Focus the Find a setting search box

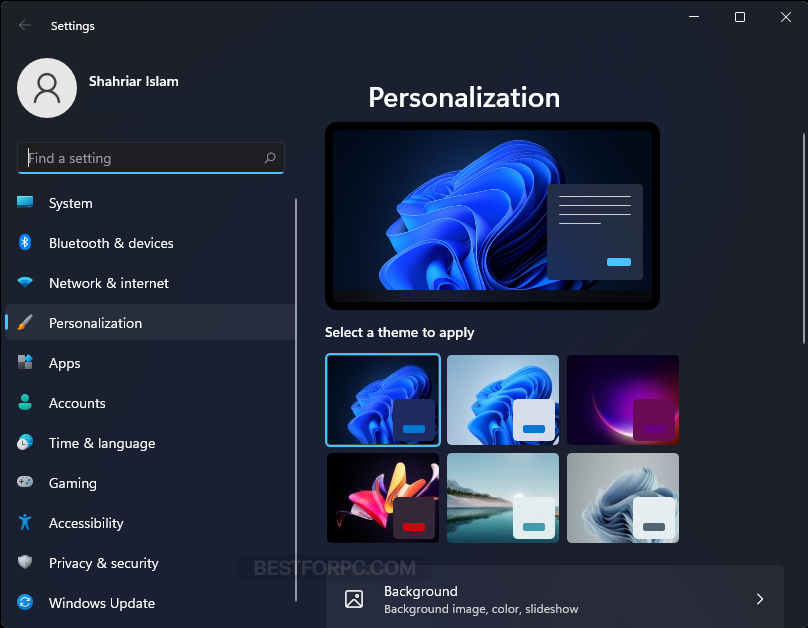pyautogui.click(x=150, y=158)
